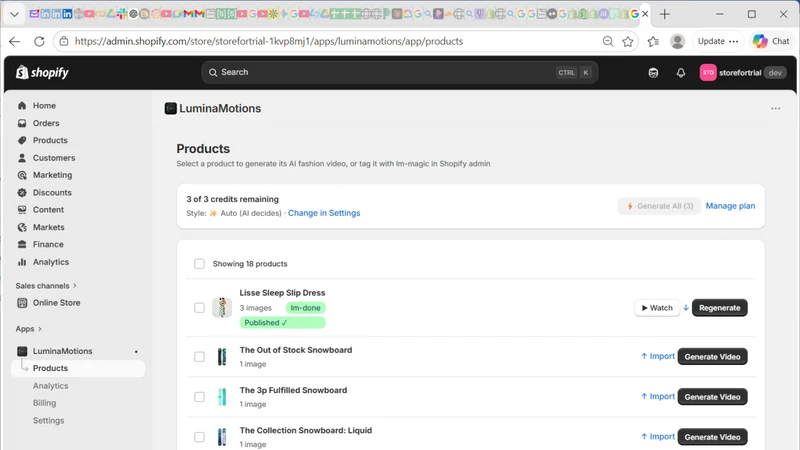Screen dimensions: 800x450
Task: Click the LuminaMotions app header icon
Action: [x=170, y=109]
